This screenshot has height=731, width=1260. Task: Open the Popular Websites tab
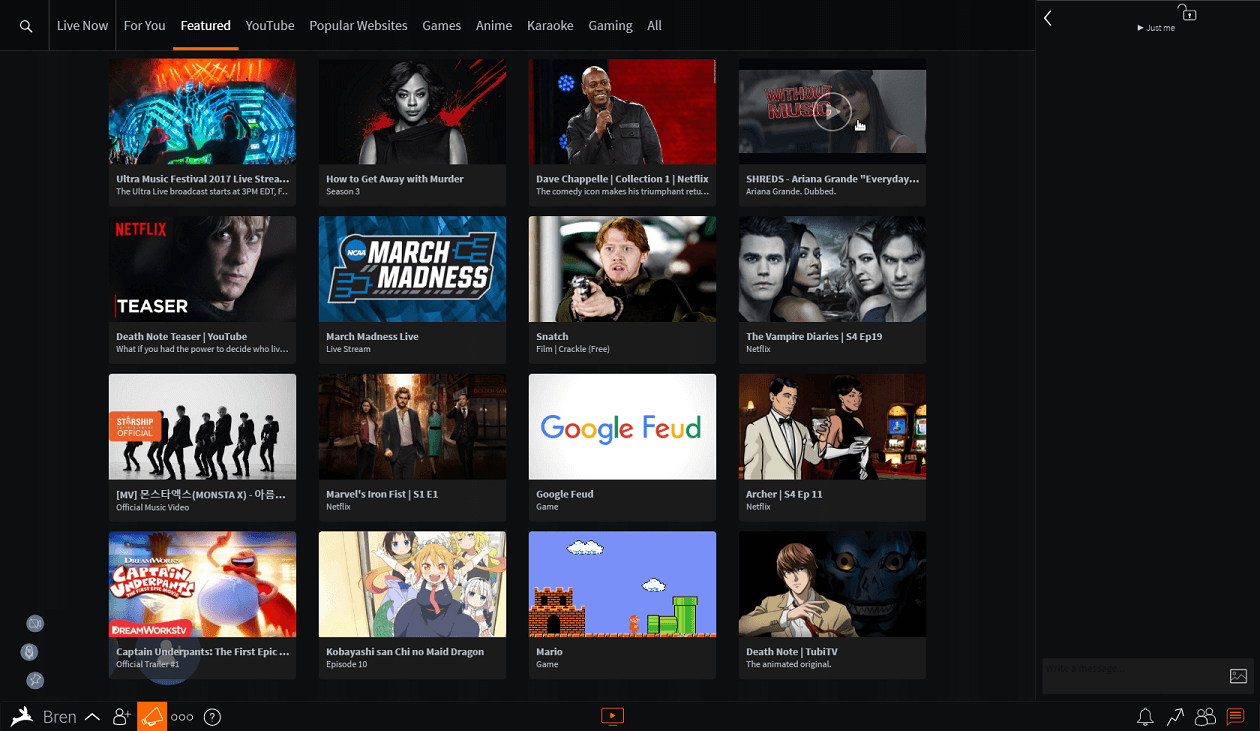358,26
